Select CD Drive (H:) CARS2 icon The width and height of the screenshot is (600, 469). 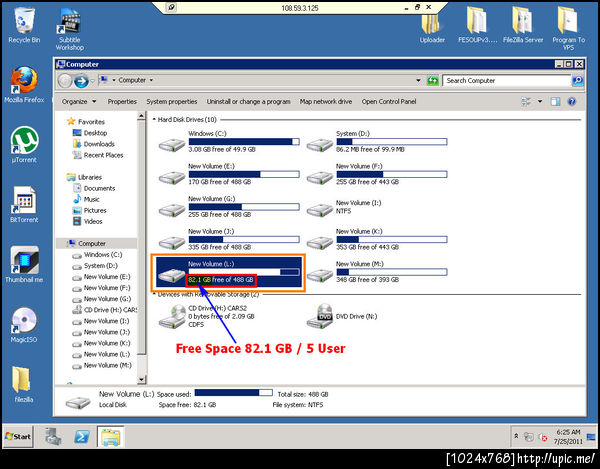(x=172, y=316)
